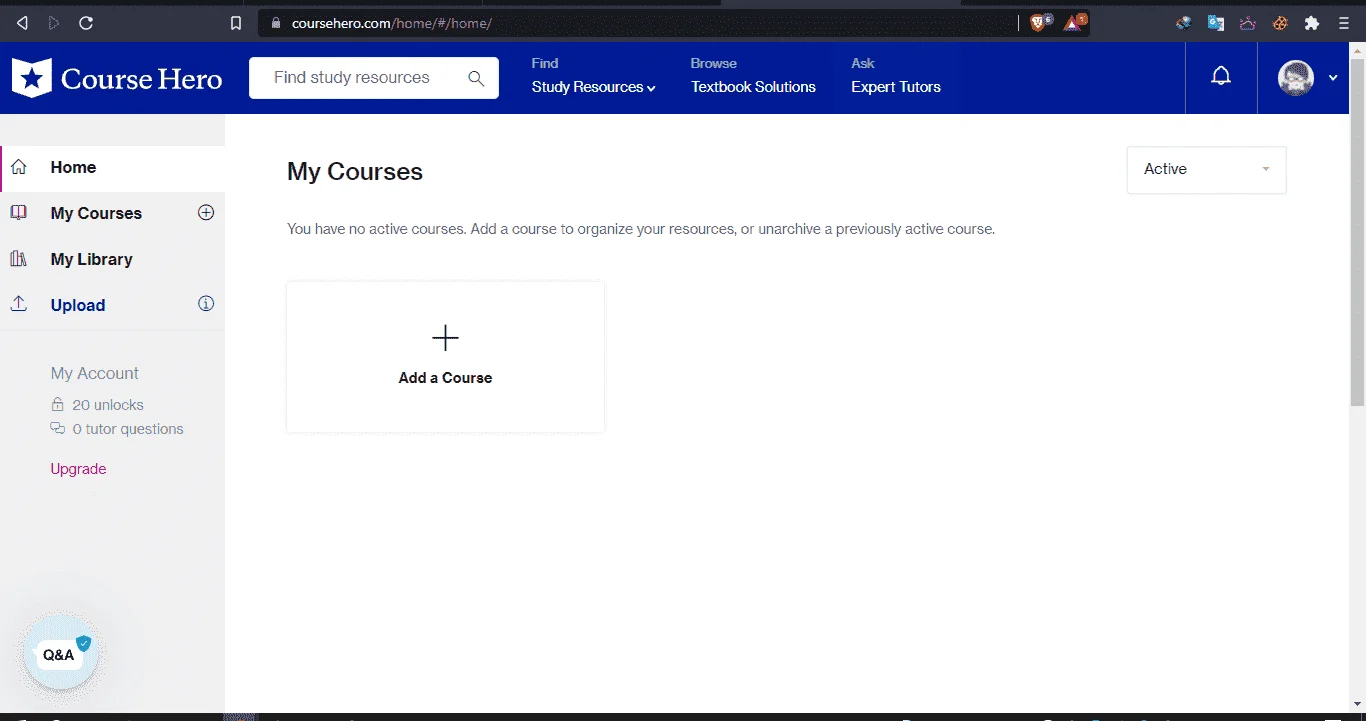Expand the profile menu arrow
This screenshot has width=1366, height=721.
[x=1333, y=78]
